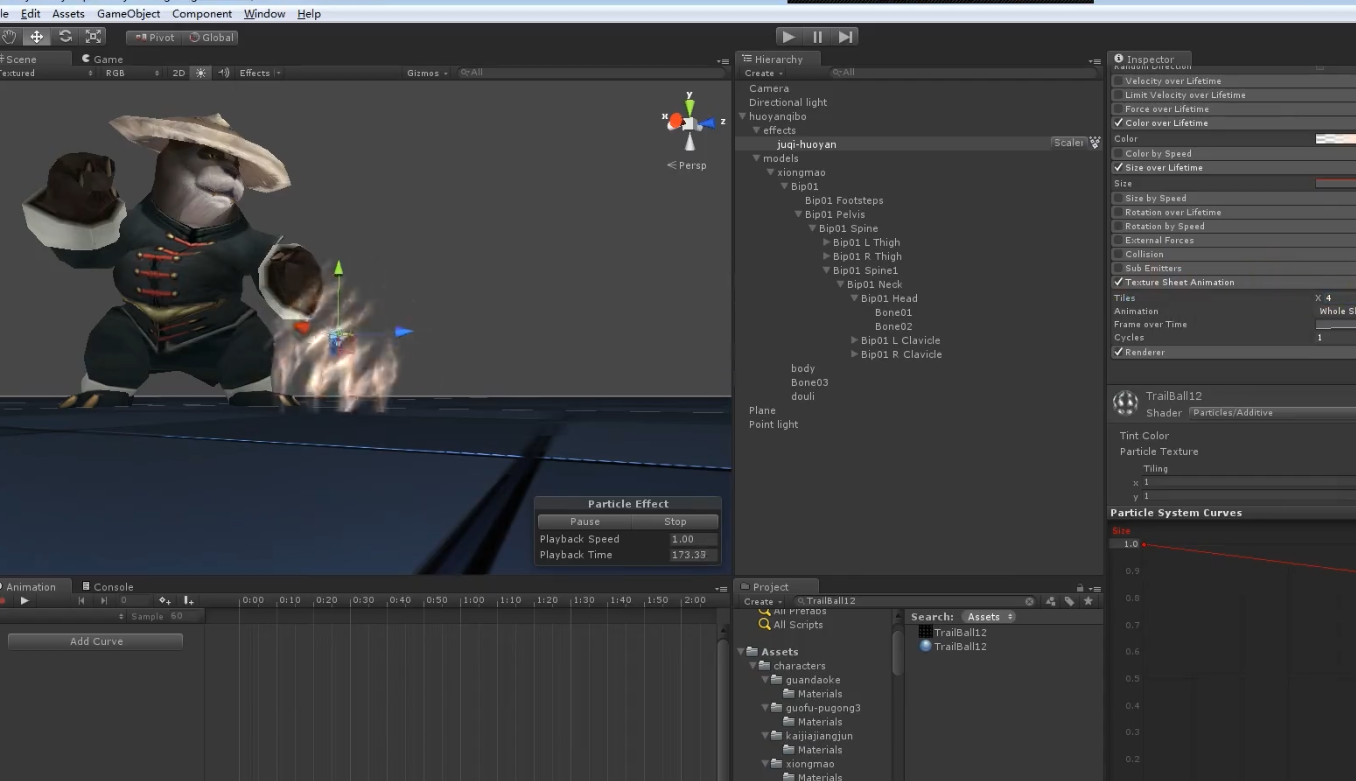Toggle Global handle rotation
Viewport: 1356px width, 781px height.
(210, 38)
